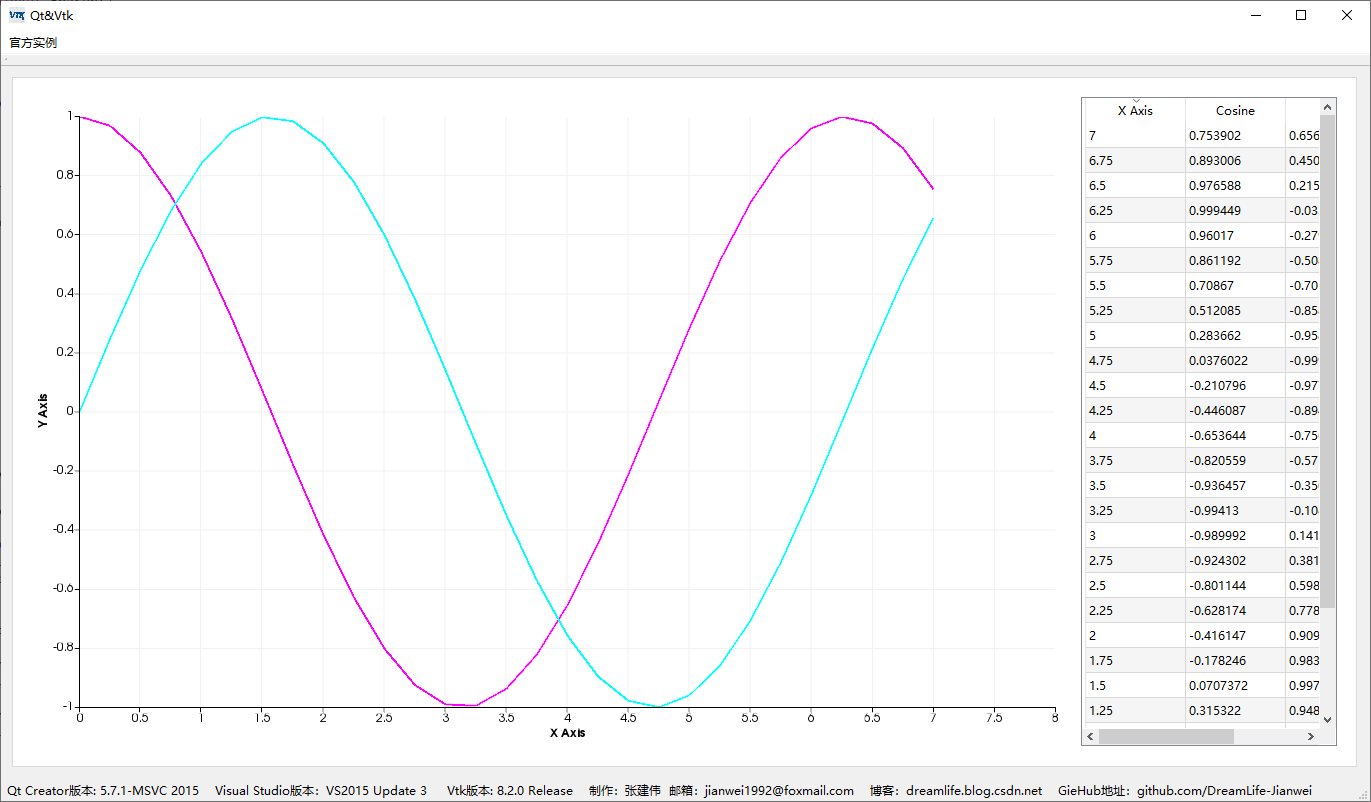Select Cosine cell 0.861192
1371x802 pixels.
click(x=1235, y=260)
